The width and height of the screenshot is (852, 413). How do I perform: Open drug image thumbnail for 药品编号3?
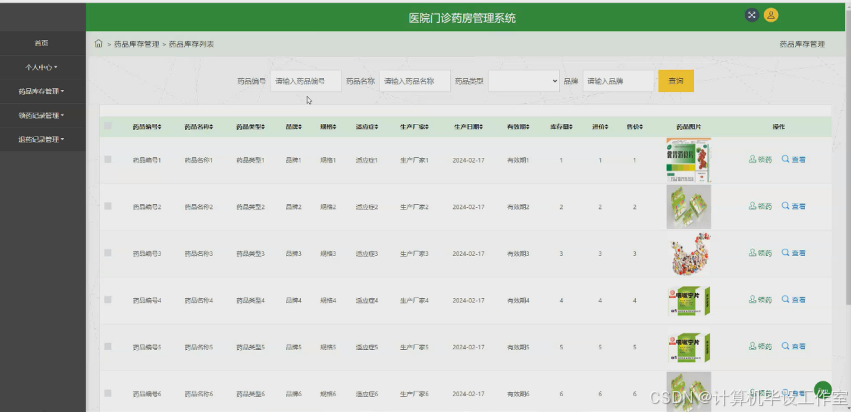coord(688,254)
